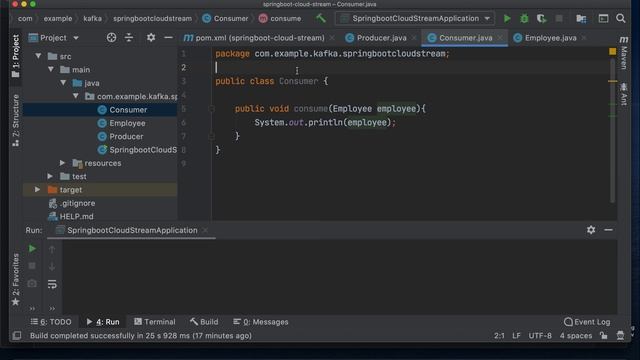
Task: Collapse the java folder
Action: (63, 83)
